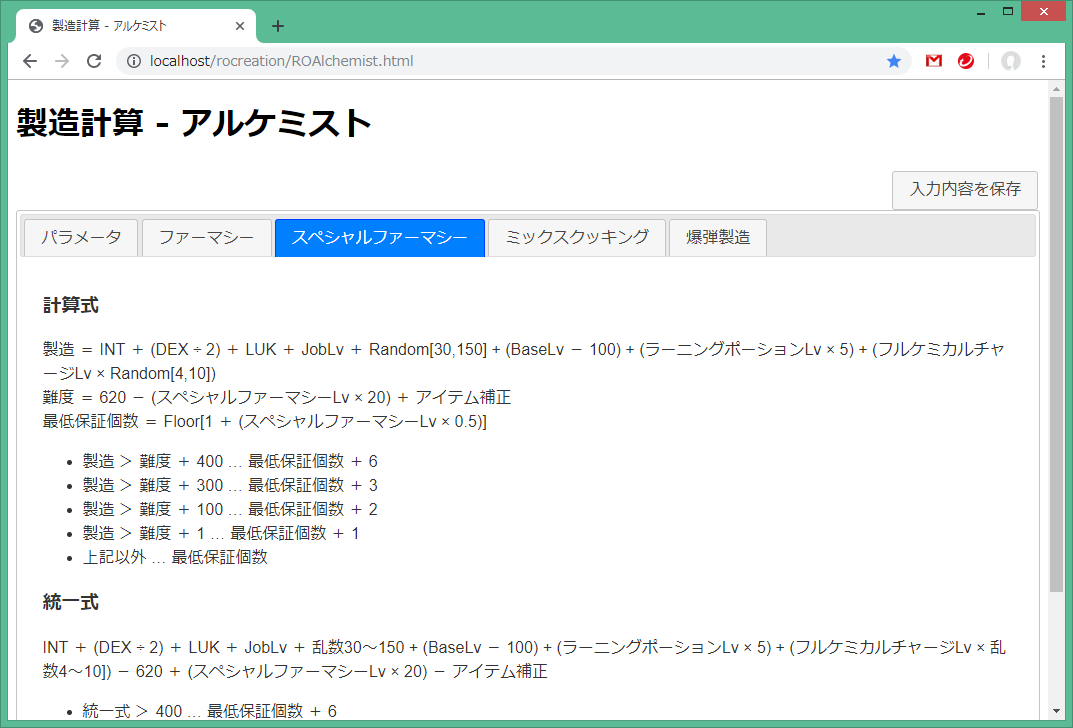Switch to the ファーマシー tab
Viewport: 1073px width, 728px height.
click(x=206, y=238)
